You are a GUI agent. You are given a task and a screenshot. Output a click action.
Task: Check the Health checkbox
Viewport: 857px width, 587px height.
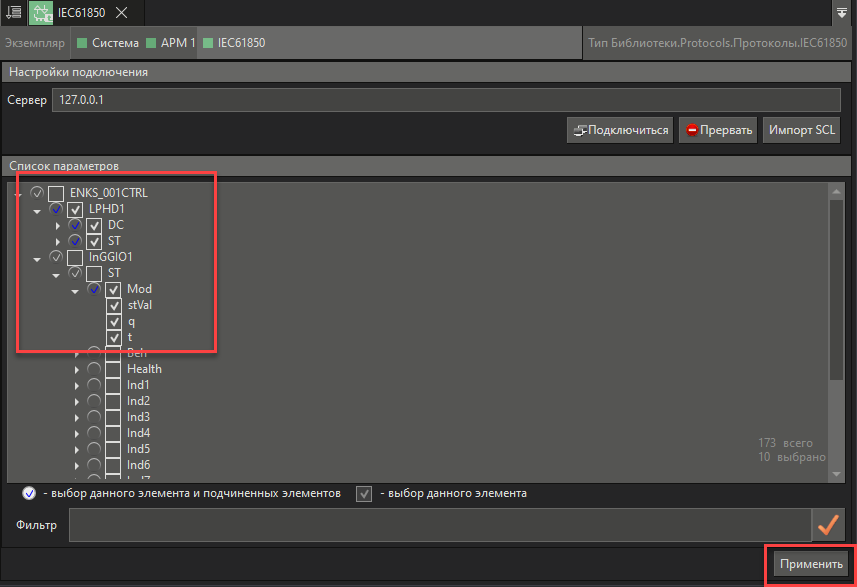pyautogui.click(x=112, y=369)
